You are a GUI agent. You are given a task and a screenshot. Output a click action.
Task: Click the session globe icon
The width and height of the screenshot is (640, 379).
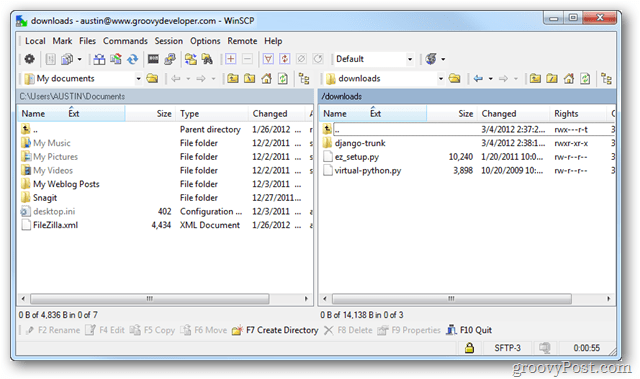(x=431, y=59)
